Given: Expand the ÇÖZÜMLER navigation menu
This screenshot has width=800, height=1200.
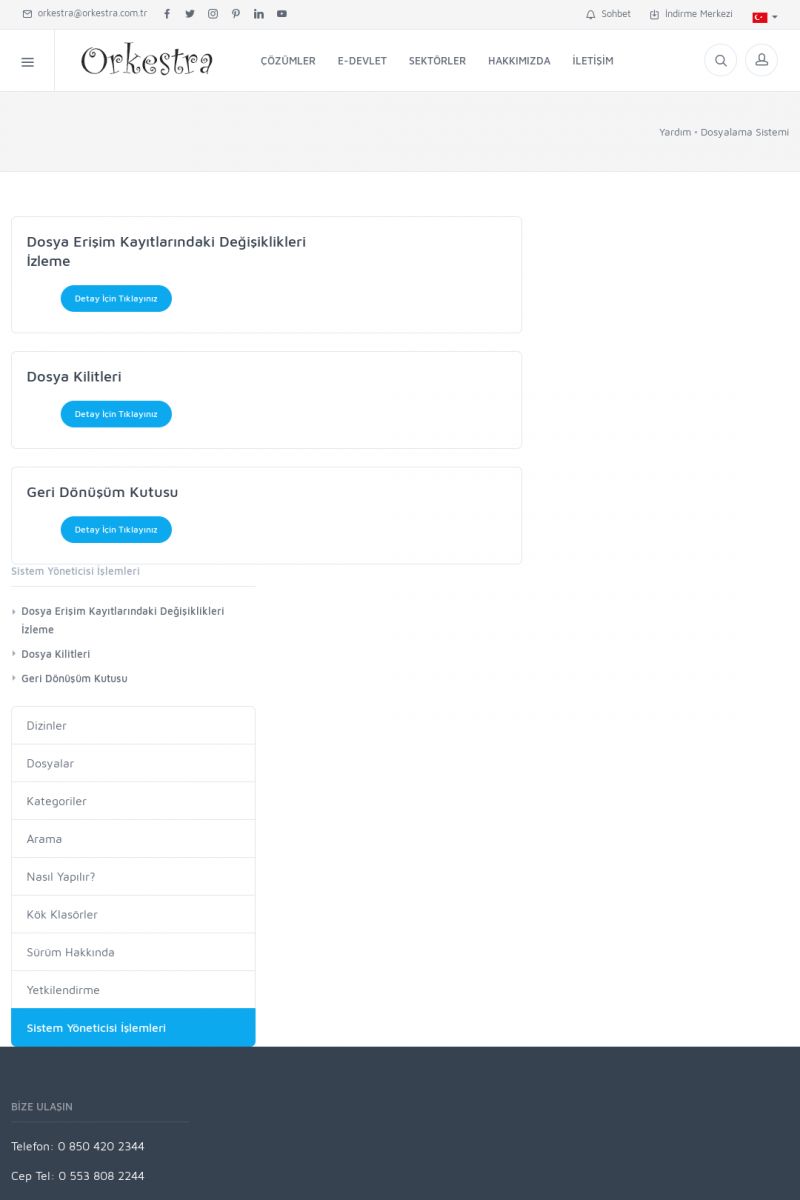Looking at the screenshot, I should [288, 61].
